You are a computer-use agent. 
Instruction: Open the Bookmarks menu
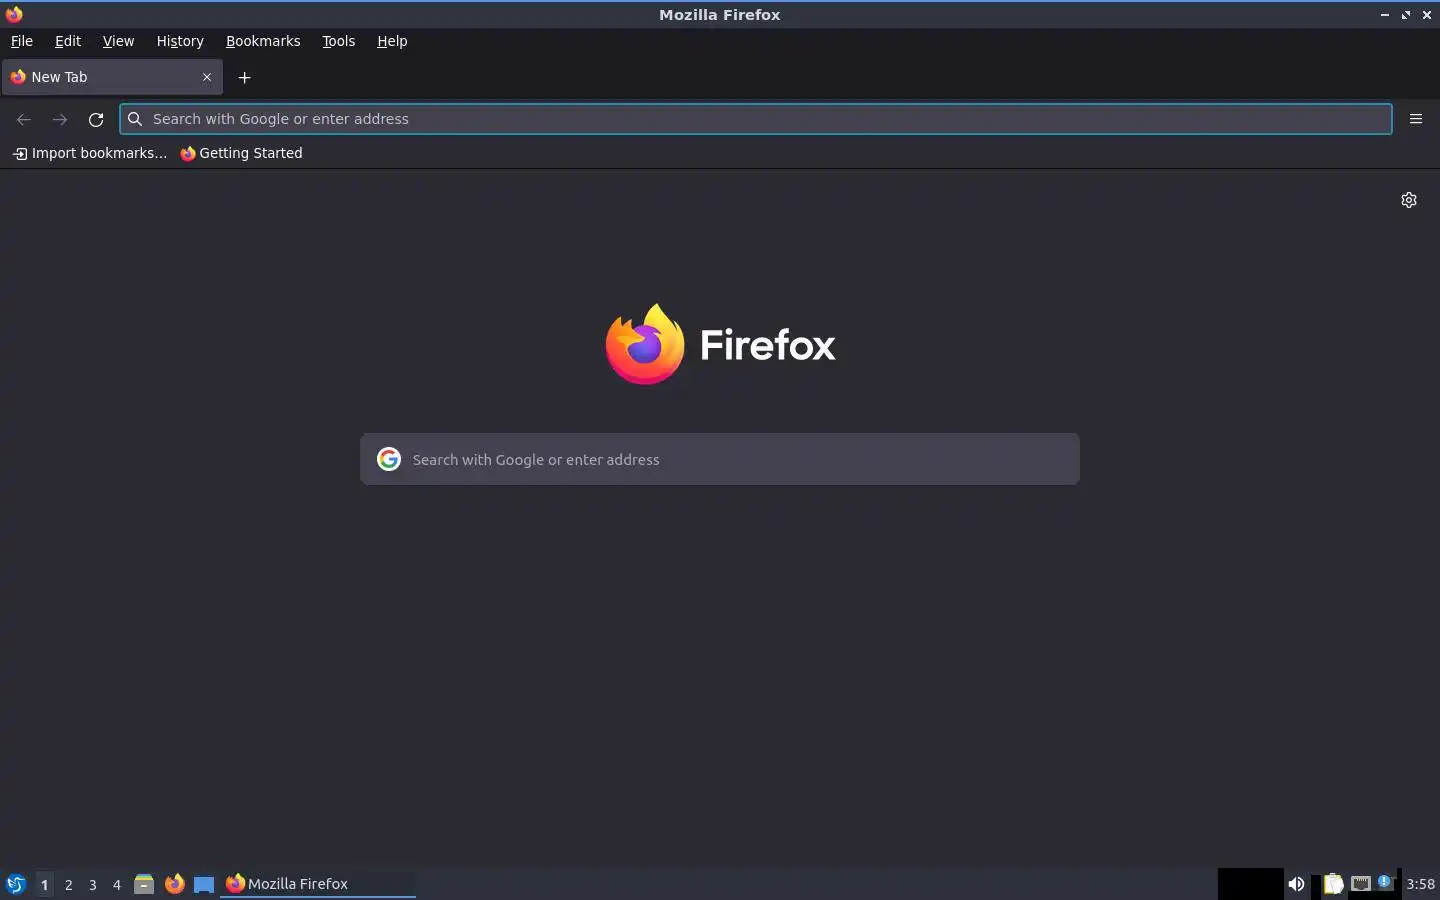tap(263, 41)
